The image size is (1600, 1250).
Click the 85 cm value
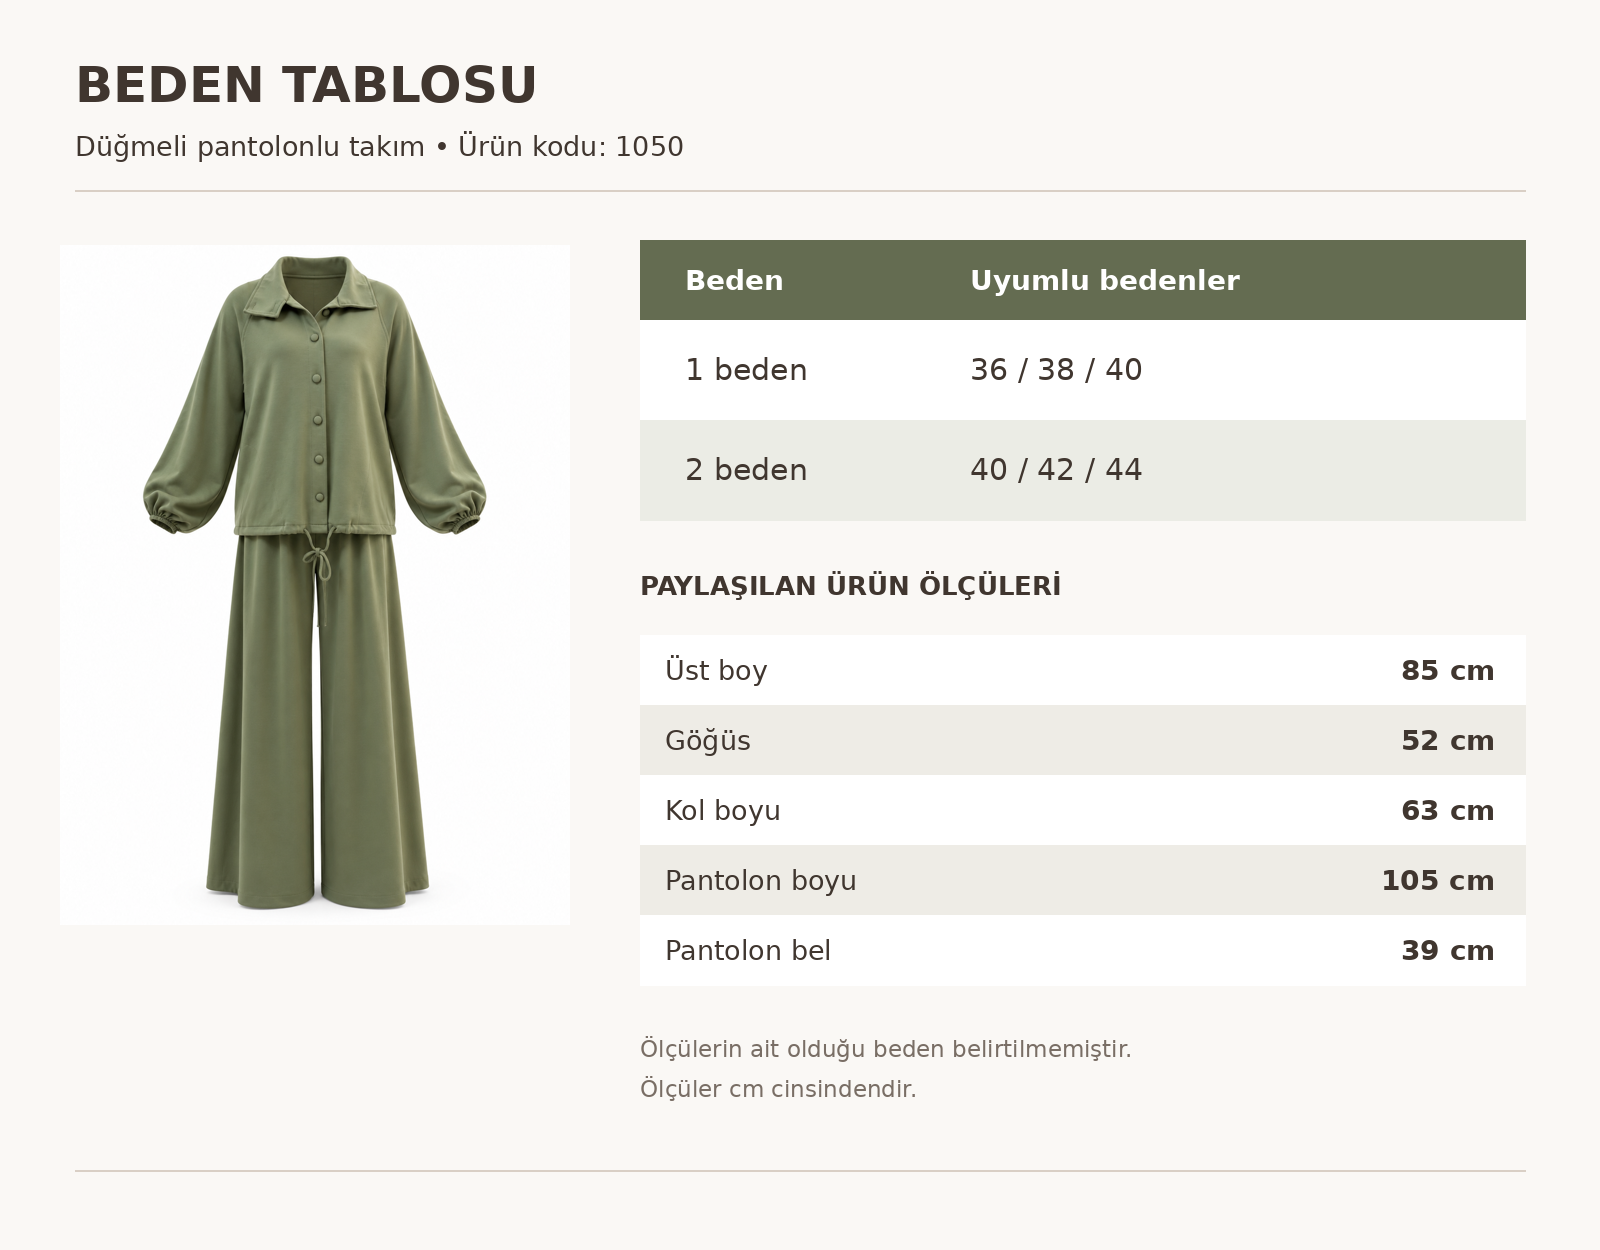tap(1447, 671)
